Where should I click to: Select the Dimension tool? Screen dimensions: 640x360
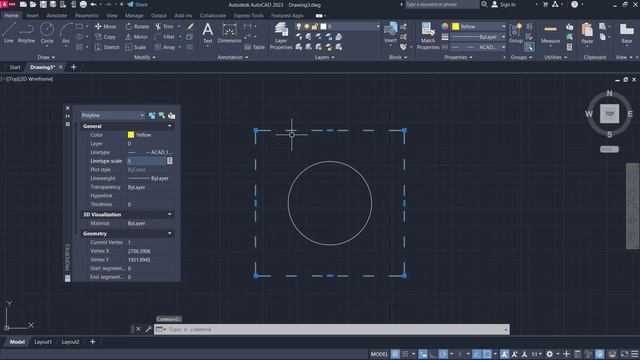[229, 33]
